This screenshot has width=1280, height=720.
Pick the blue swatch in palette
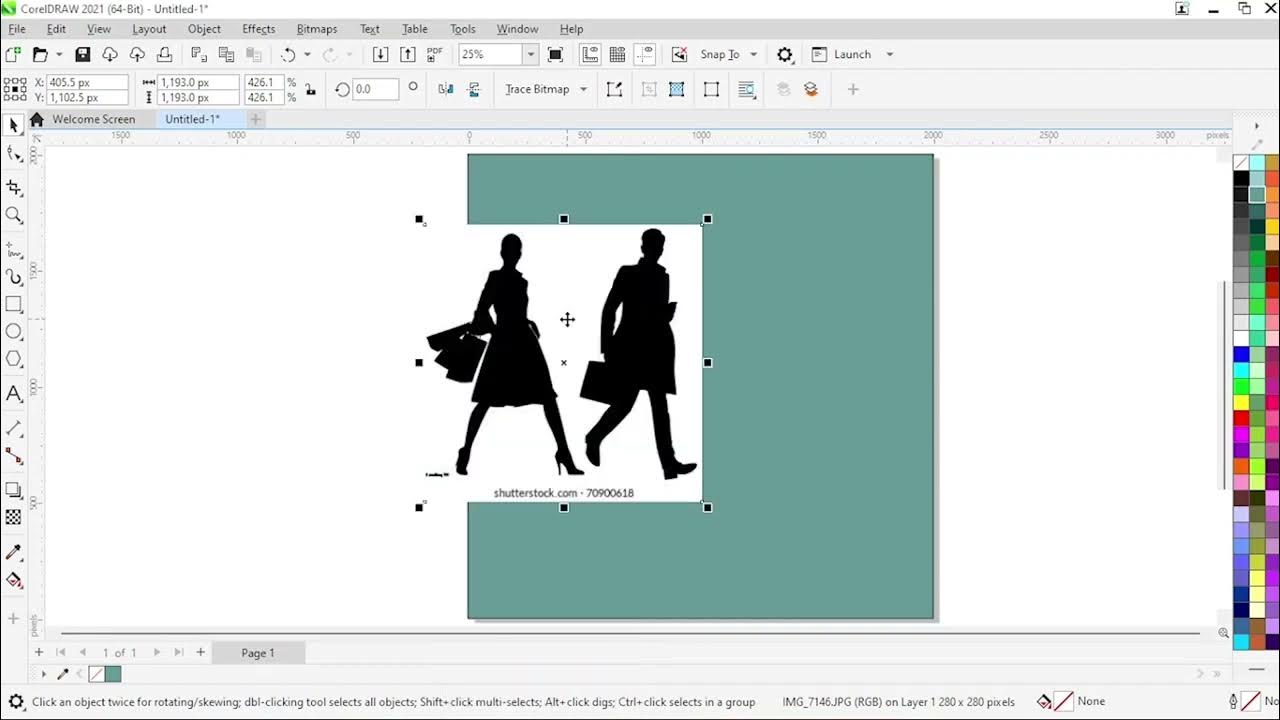tap(1241, 354)
